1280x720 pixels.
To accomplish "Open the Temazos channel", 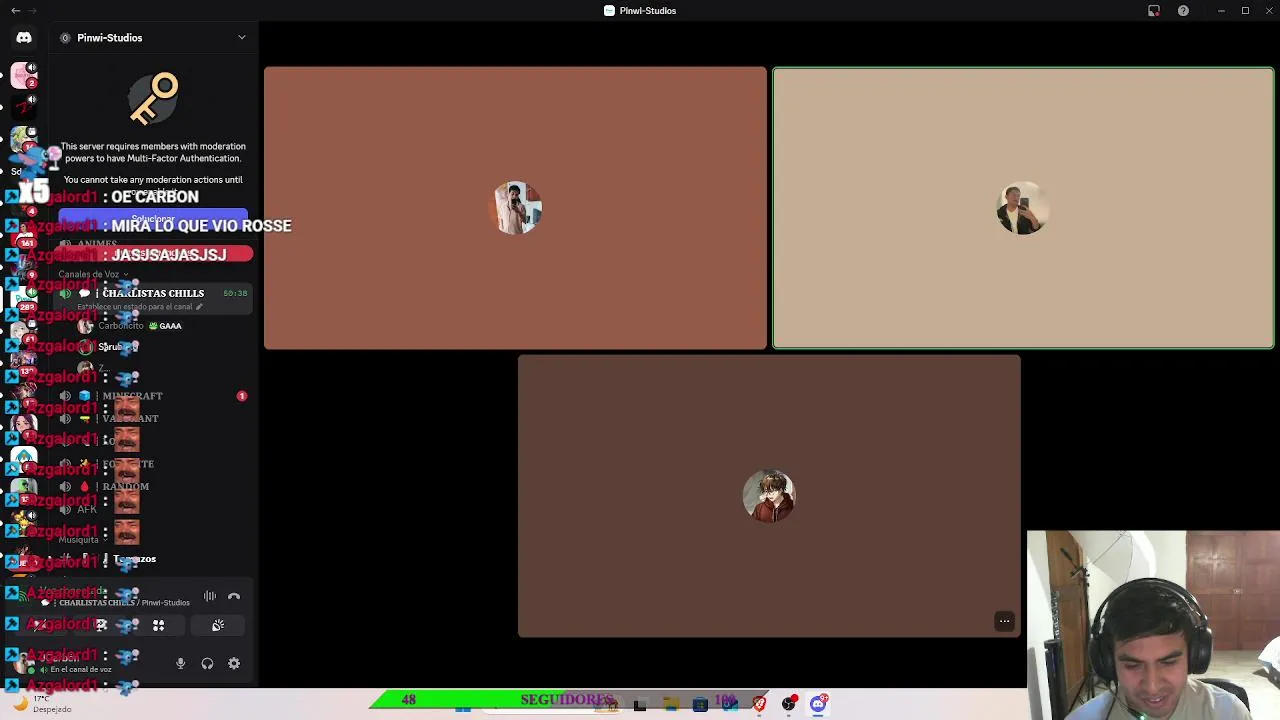I will 134,559.
